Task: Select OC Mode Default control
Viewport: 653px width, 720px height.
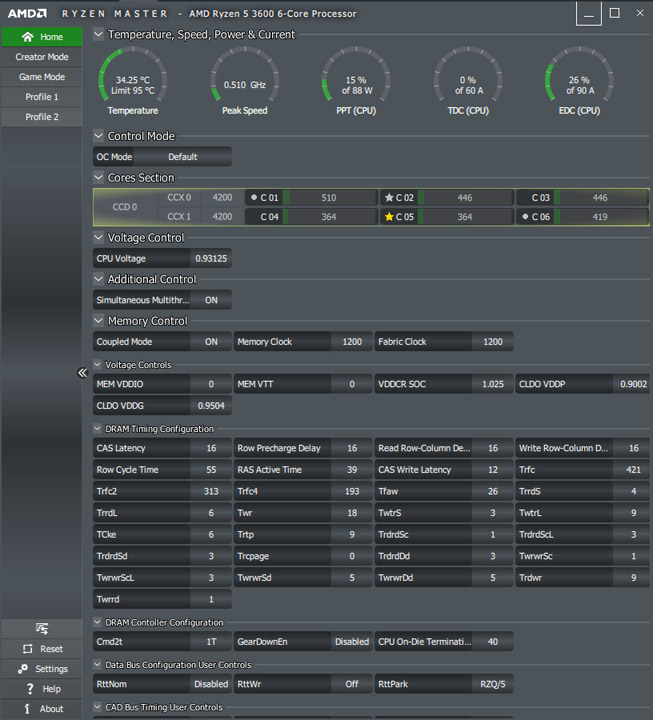Action: click(183, 157)
